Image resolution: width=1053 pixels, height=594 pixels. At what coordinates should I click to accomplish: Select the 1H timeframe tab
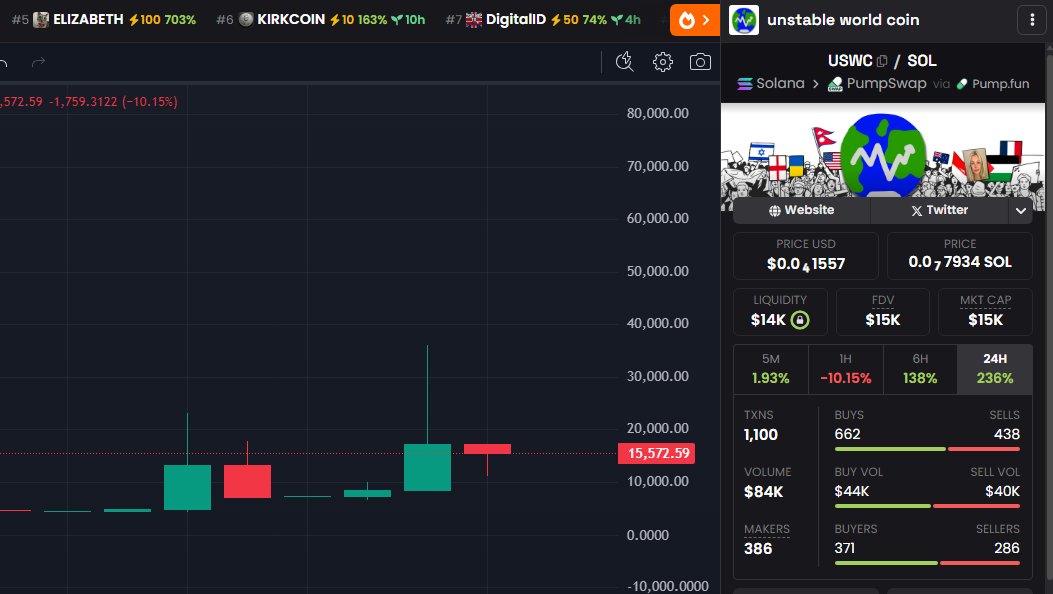(845, 369)
